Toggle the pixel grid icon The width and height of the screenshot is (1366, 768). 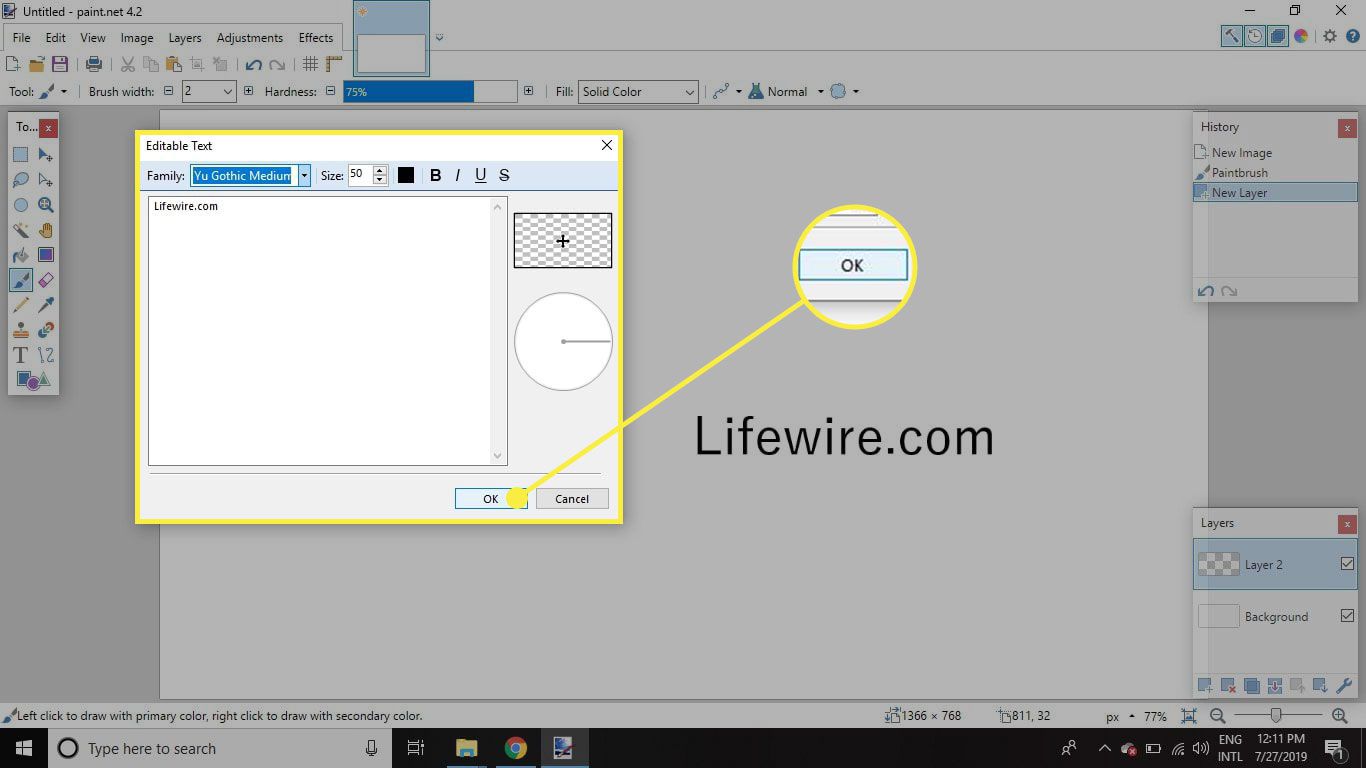coord(310,64)
